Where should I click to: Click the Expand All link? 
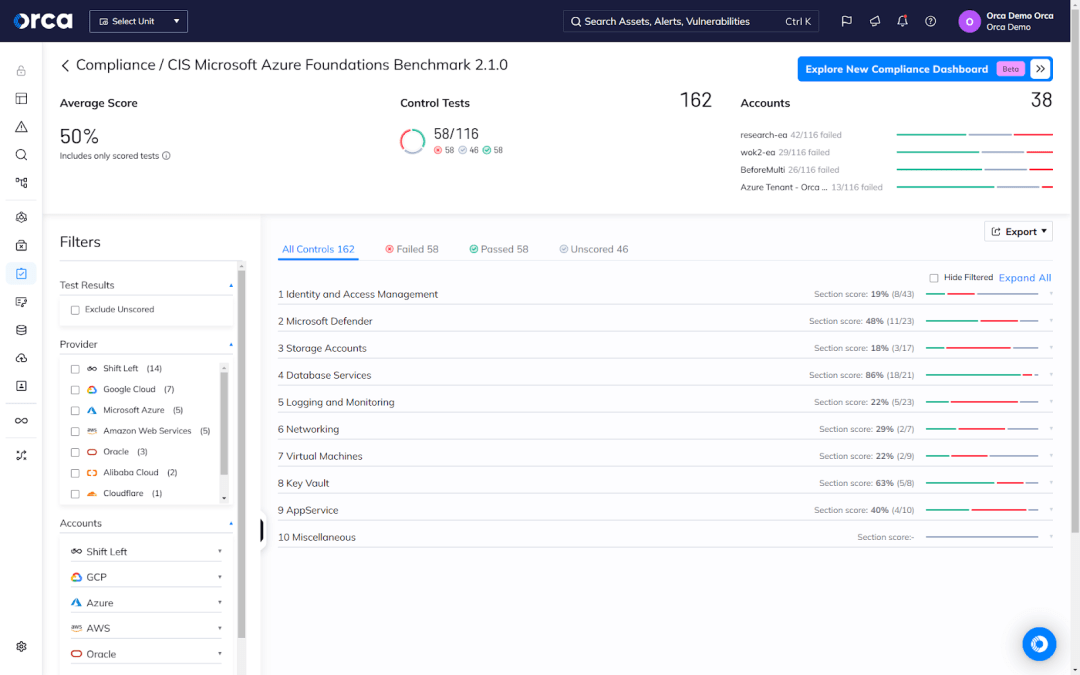click(1025, 278)
